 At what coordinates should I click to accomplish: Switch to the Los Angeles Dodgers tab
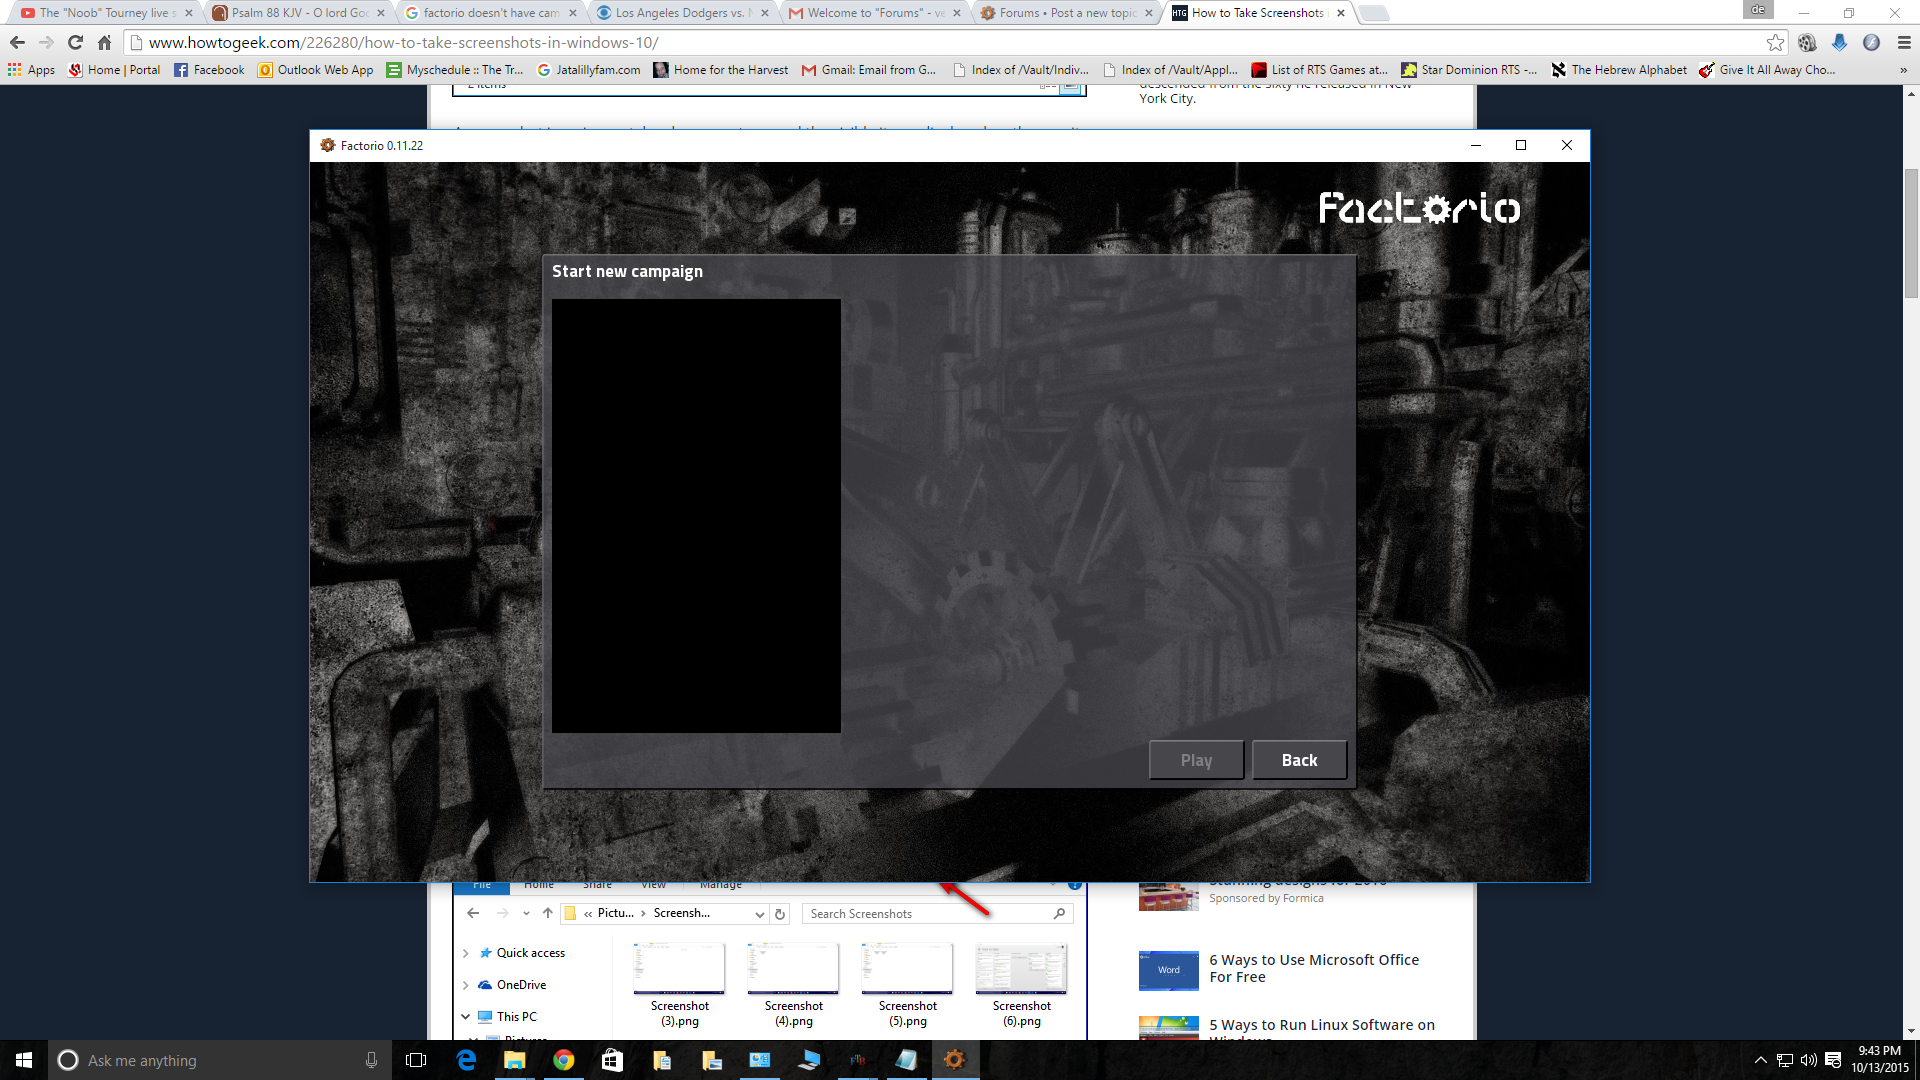(682, 13)
